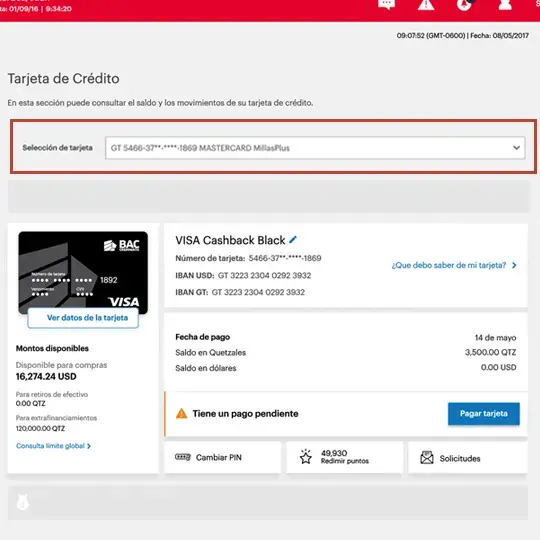Click the 14 de mayo payment date
540x540 pixels.
495,338
